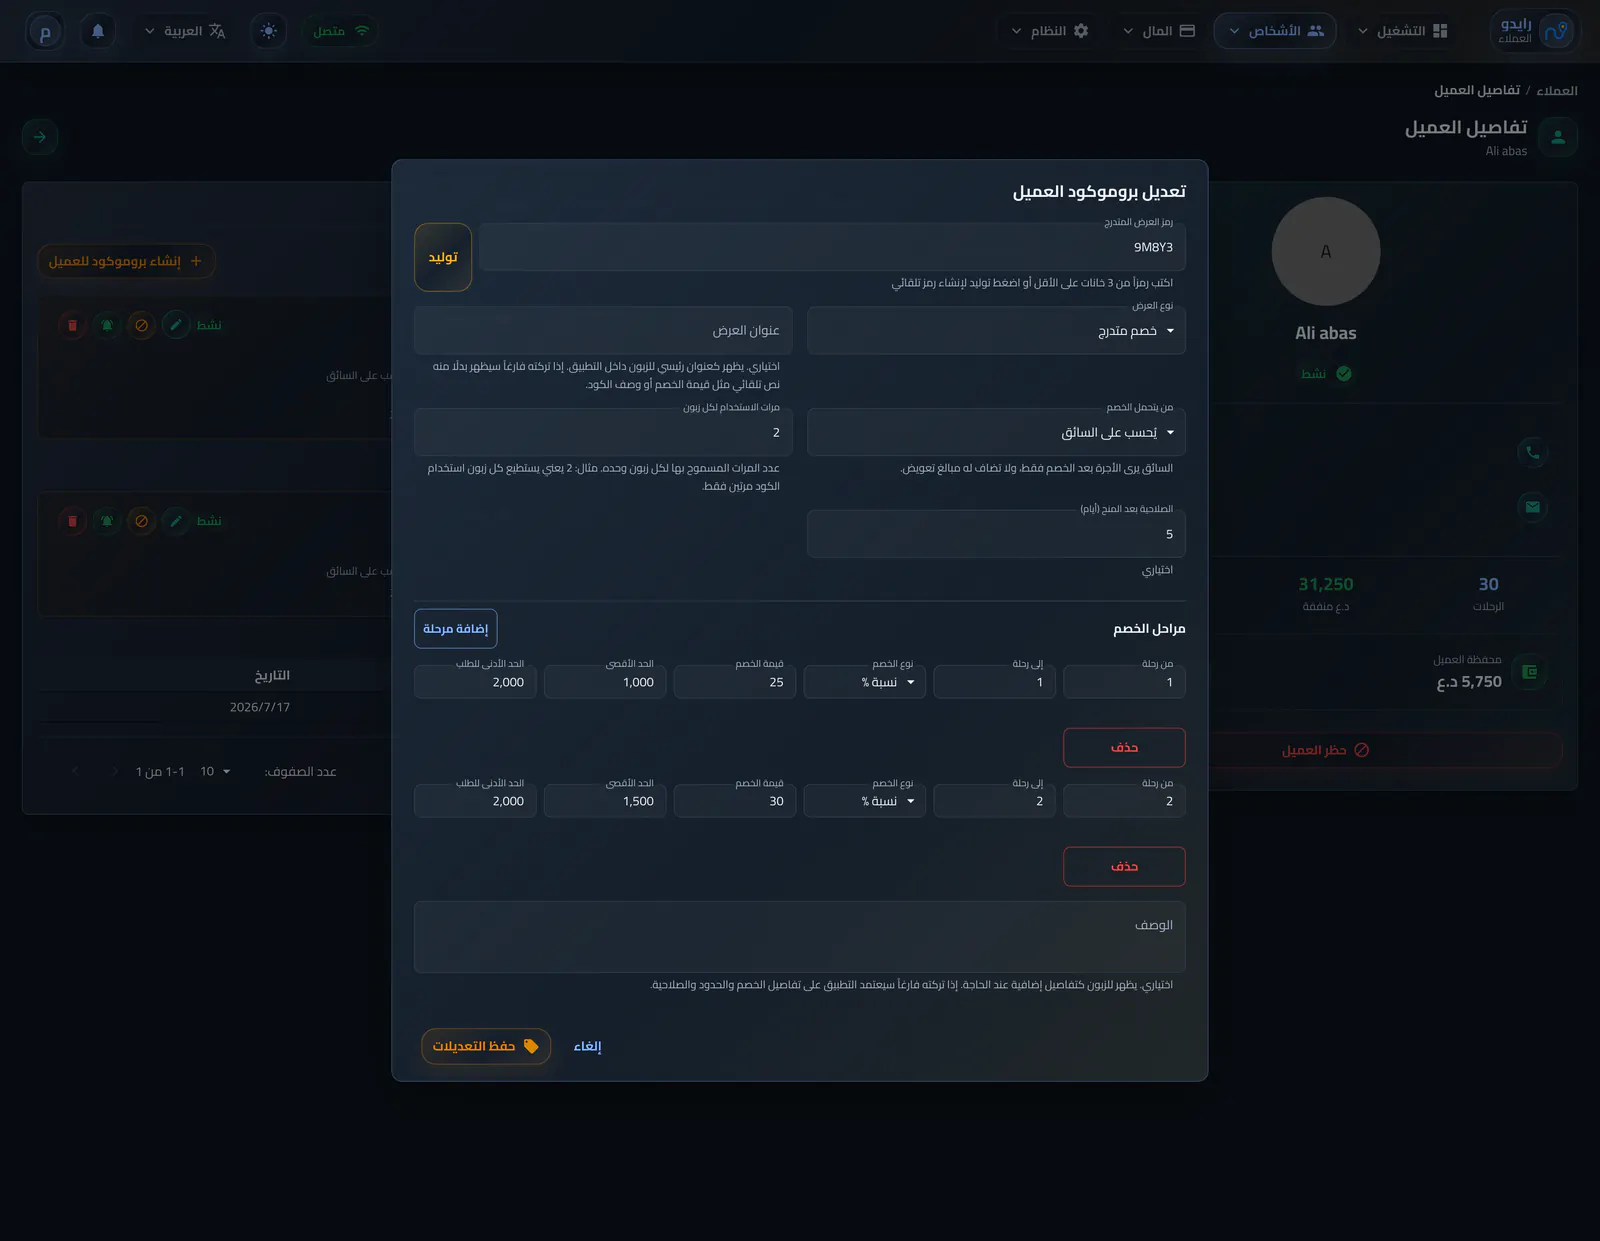1600x1241 pixels.
Task: Toggle the light/dark theme sun icon
Action: pos(269,31)
